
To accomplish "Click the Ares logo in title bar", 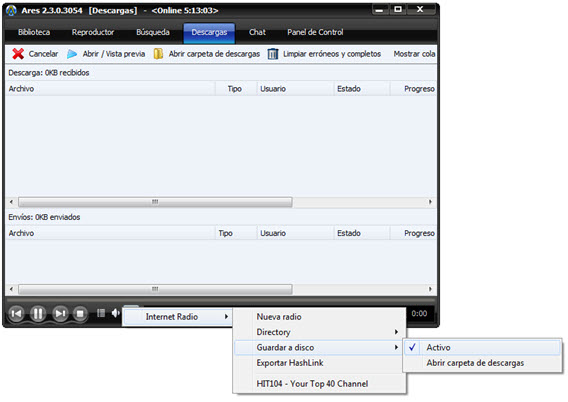I will 11,11.
